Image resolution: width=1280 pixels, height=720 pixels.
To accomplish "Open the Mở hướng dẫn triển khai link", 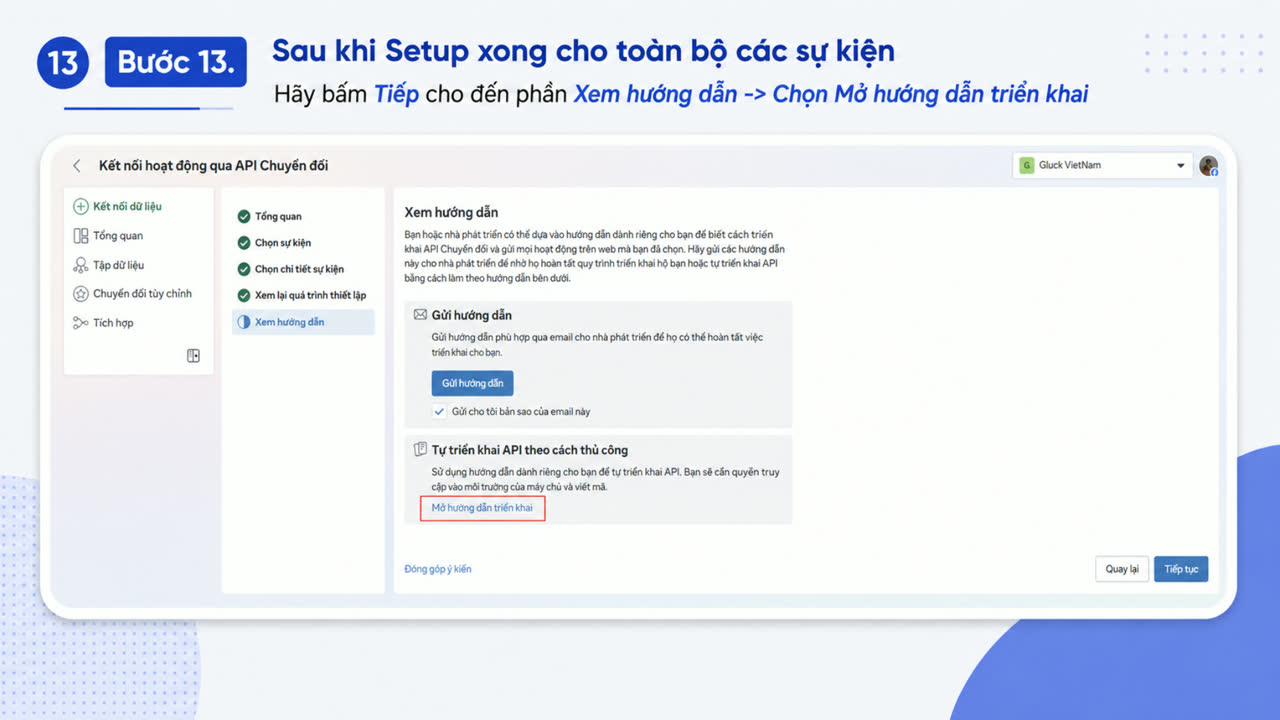I will pos(482,508).
